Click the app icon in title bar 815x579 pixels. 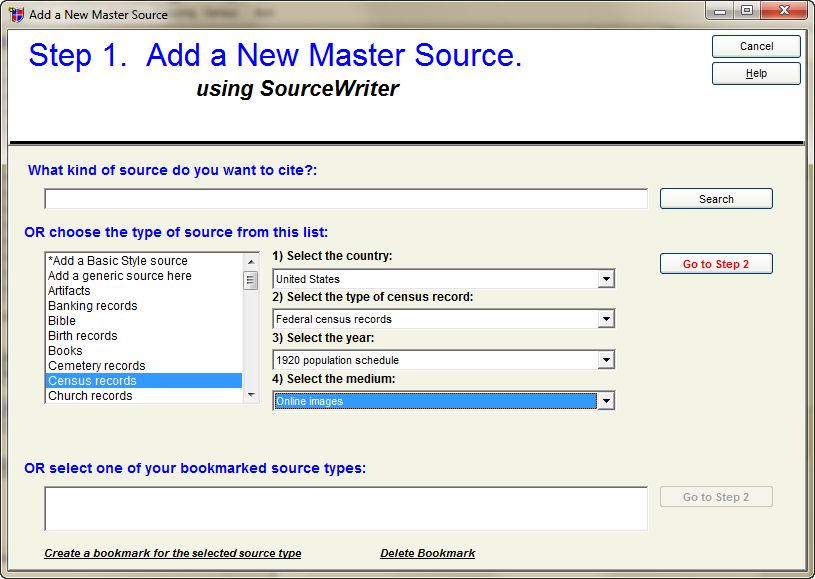[16, 15]
